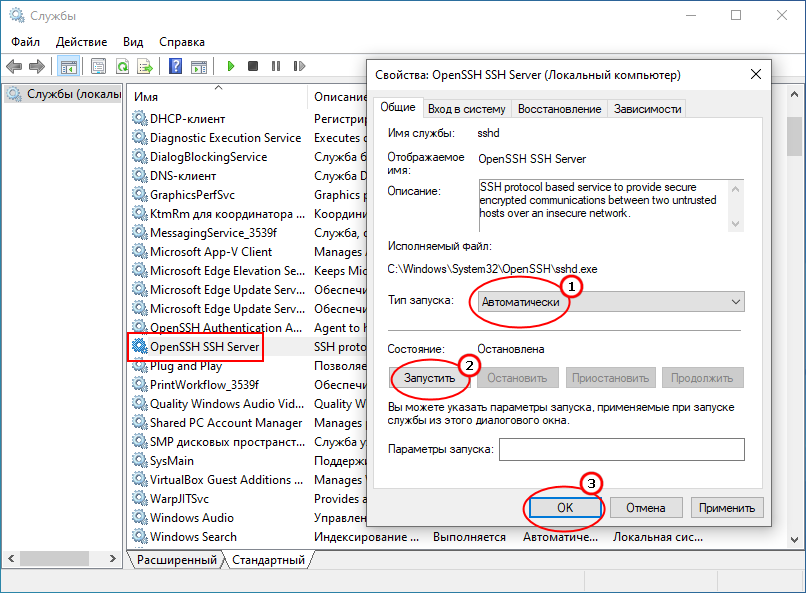
Task: Click the Описание column header
Action: pos(338,97)
